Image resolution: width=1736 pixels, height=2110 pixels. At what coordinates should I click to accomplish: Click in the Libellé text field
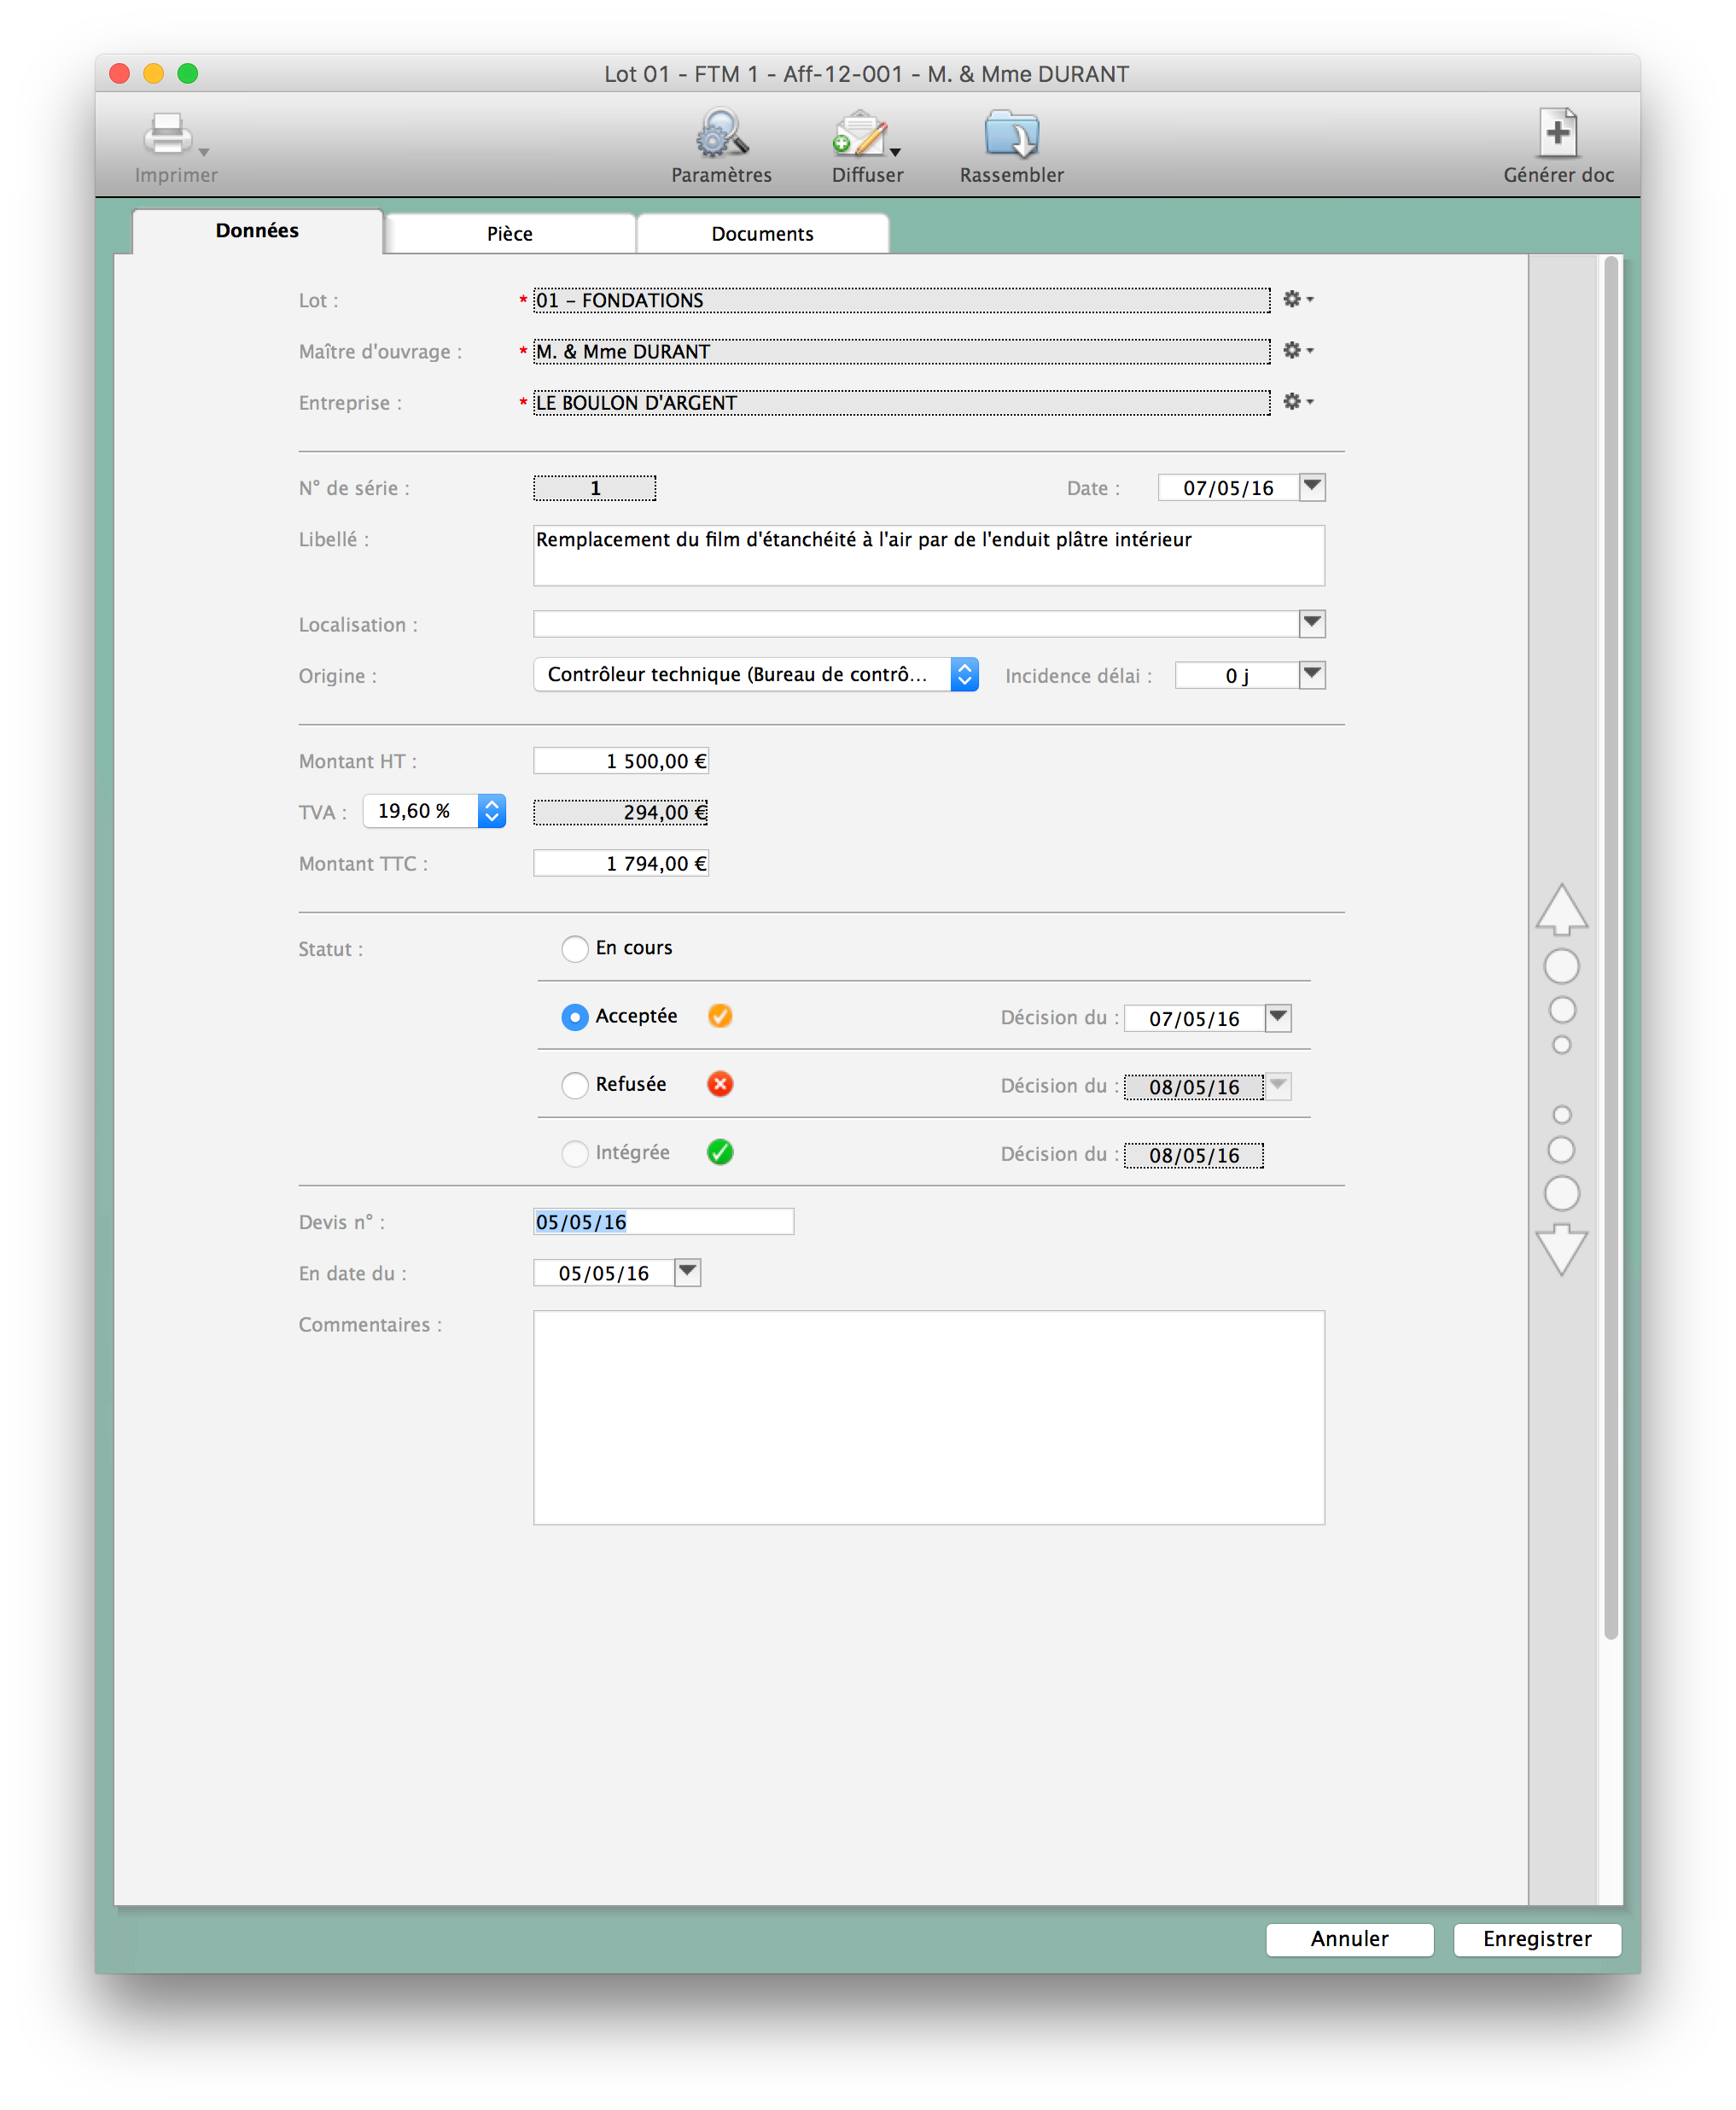[x=928, y=555]
